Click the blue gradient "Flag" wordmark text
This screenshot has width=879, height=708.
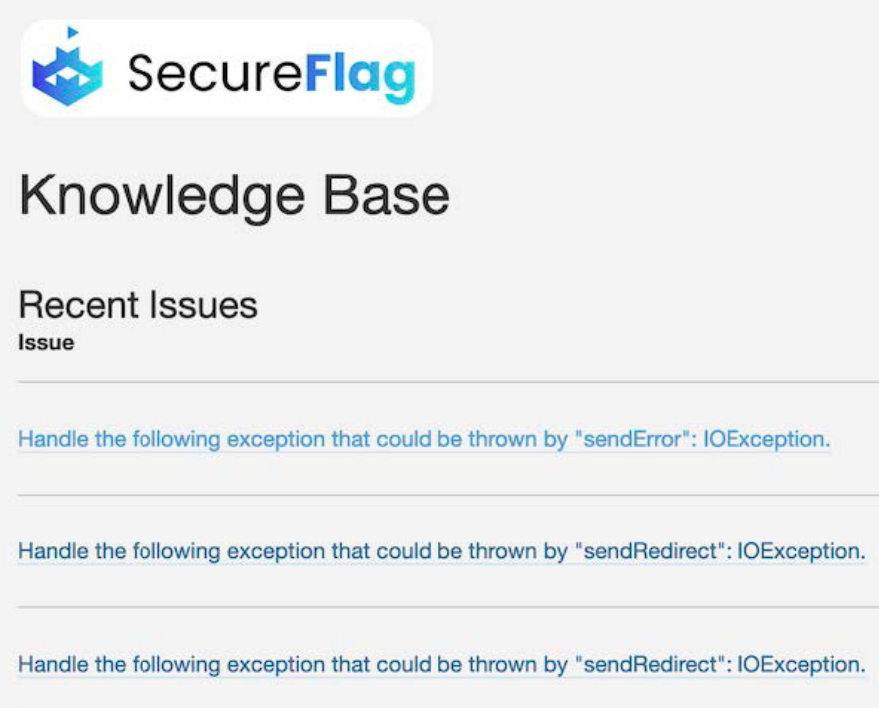pyautogui.click(x=360, y=77)
